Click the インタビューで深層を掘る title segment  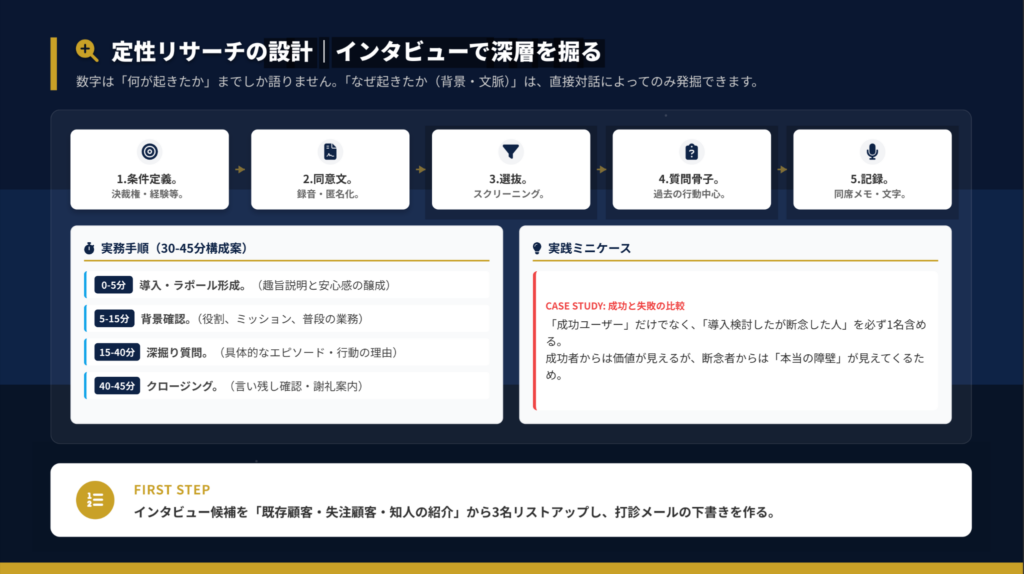[x=468, y=51]
